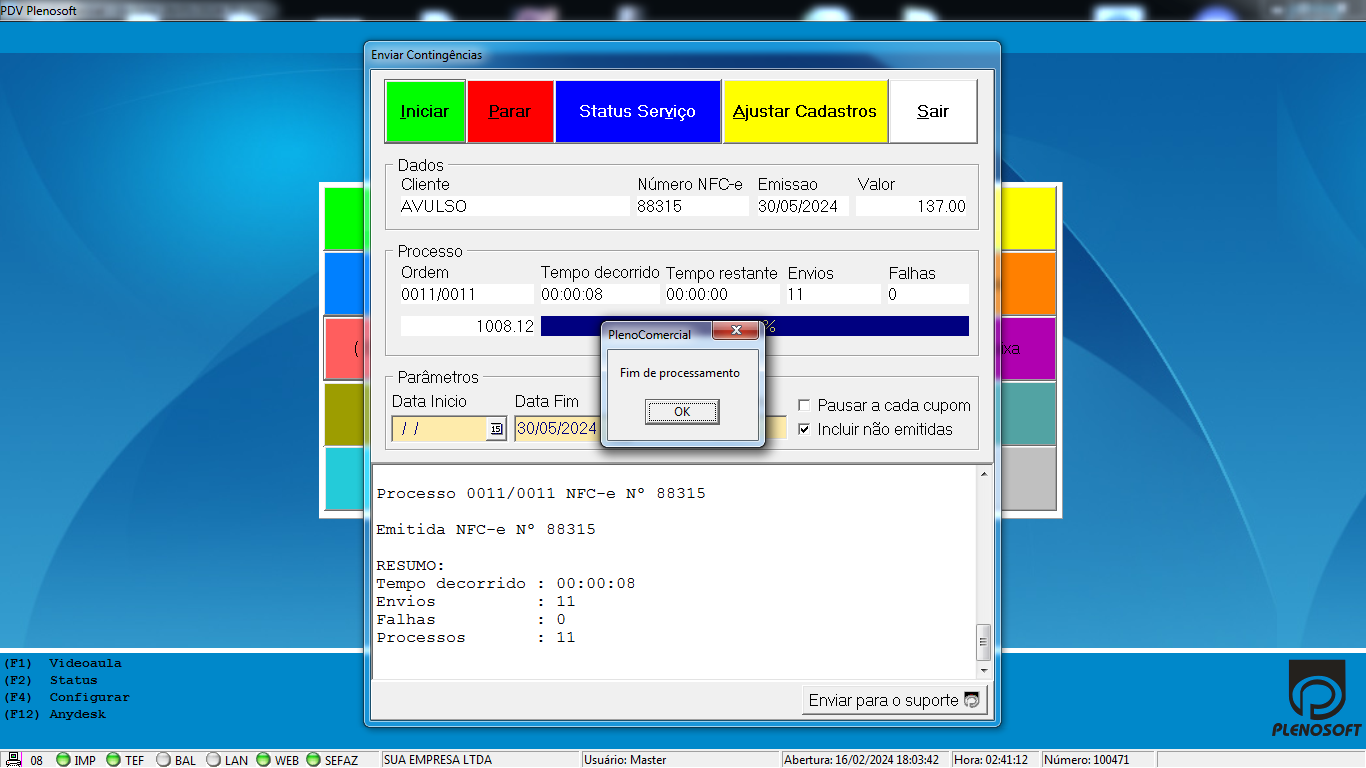Click the teal tile in the main window
Screen dimensions: 1366x768
pyautogui.click(x=1028, y=414)
